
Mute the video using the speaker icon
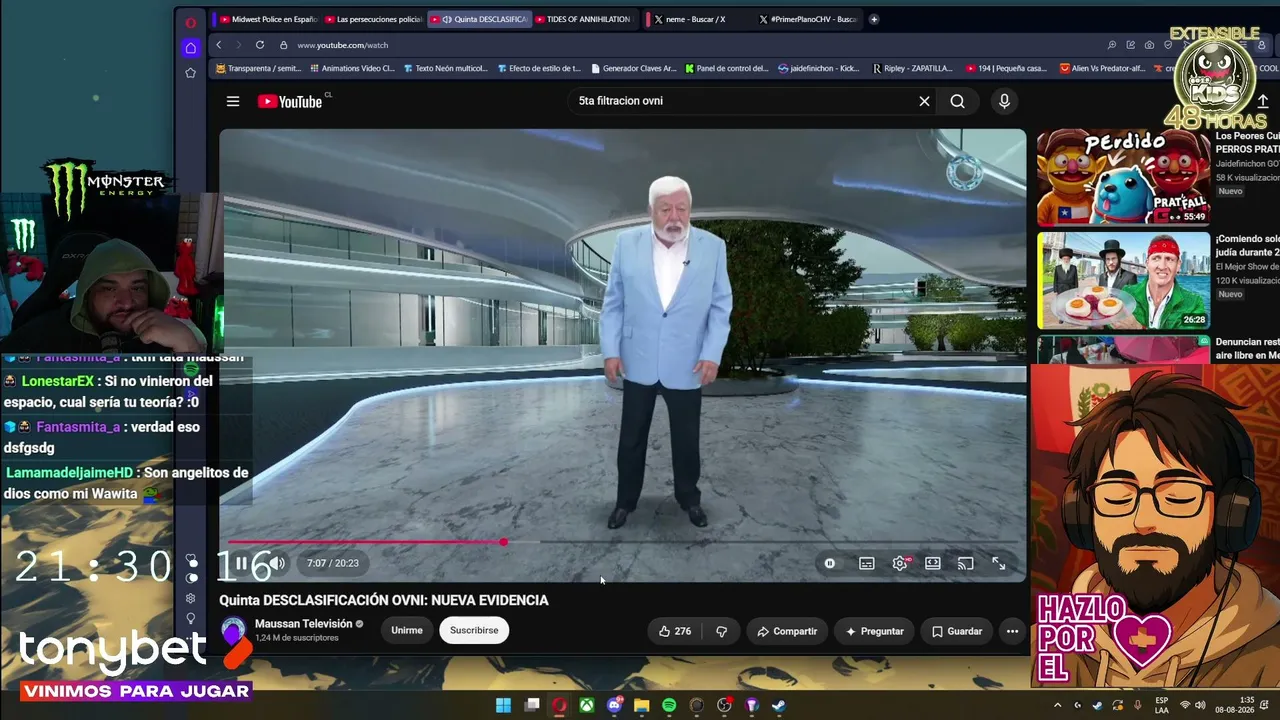pos(277,563)
